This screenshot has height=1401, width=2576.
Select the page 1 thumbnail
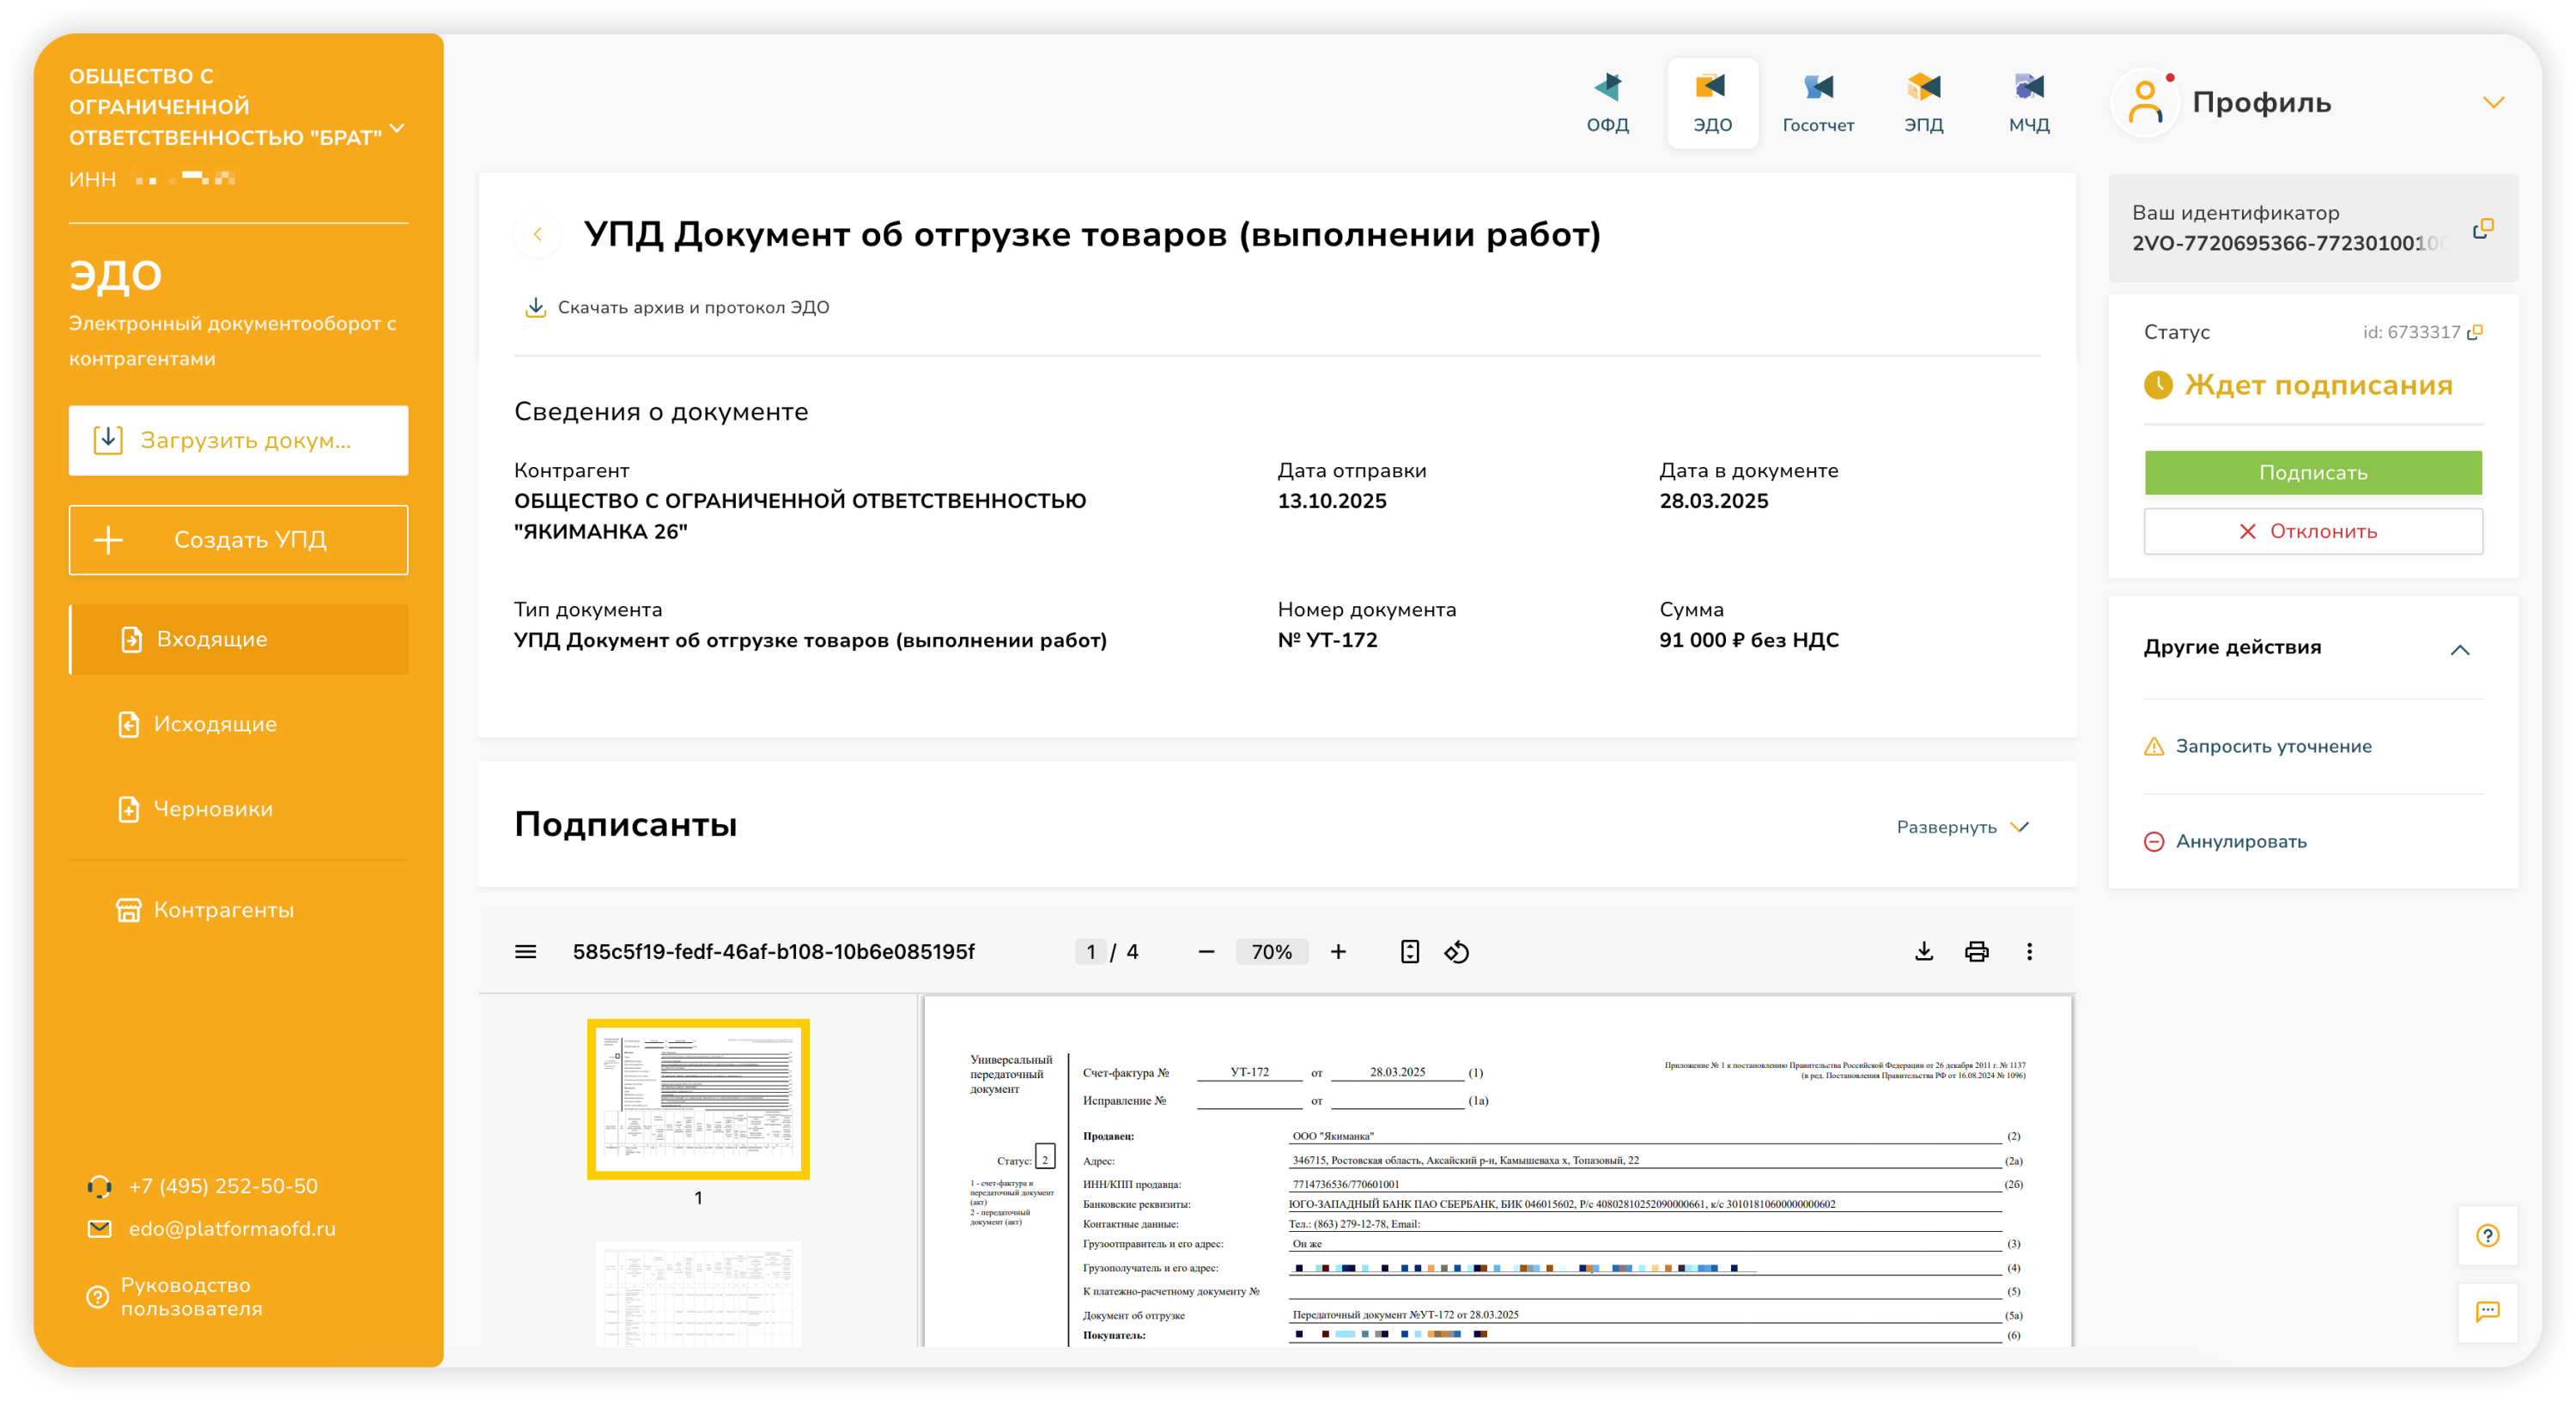[698, 1098]
